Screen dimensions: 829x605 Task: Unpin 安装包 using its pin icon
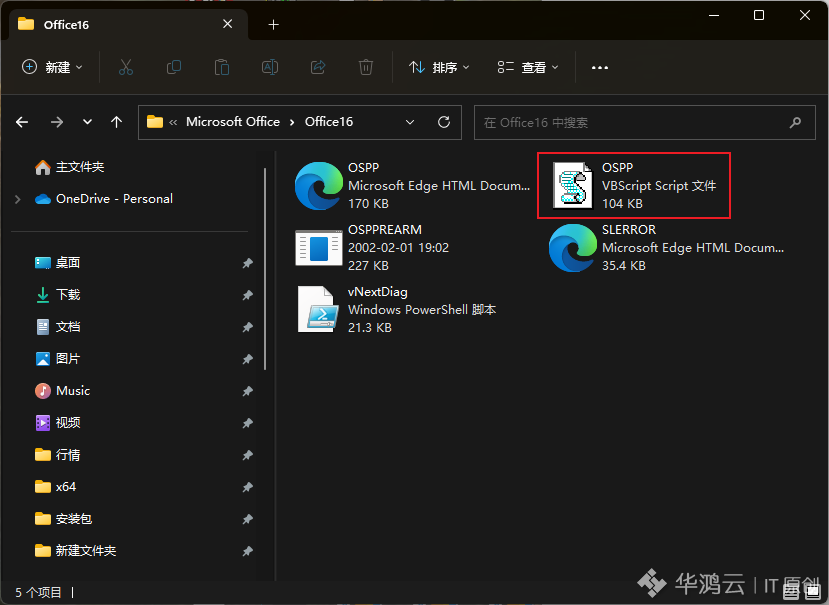click(247, 519)
